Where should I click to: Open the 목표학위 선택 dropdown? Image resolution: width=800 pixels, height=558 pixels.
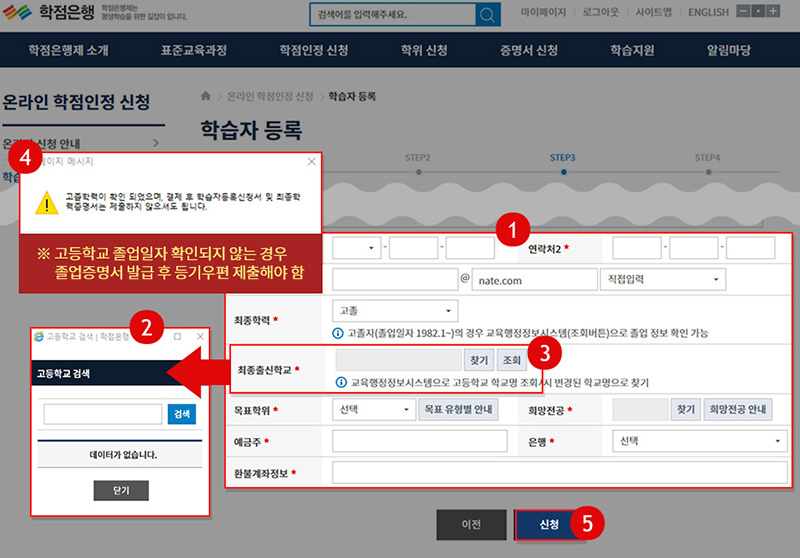(374, 410)
